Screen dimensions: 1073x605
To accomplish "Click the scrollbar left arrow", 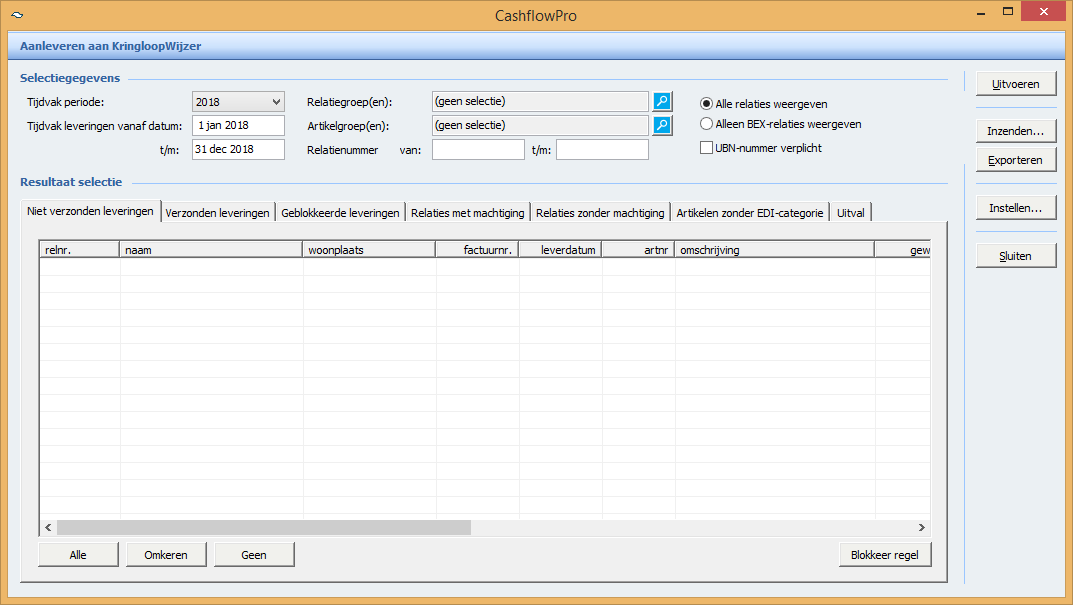I will pyautogui.click(x=48, y=528).
